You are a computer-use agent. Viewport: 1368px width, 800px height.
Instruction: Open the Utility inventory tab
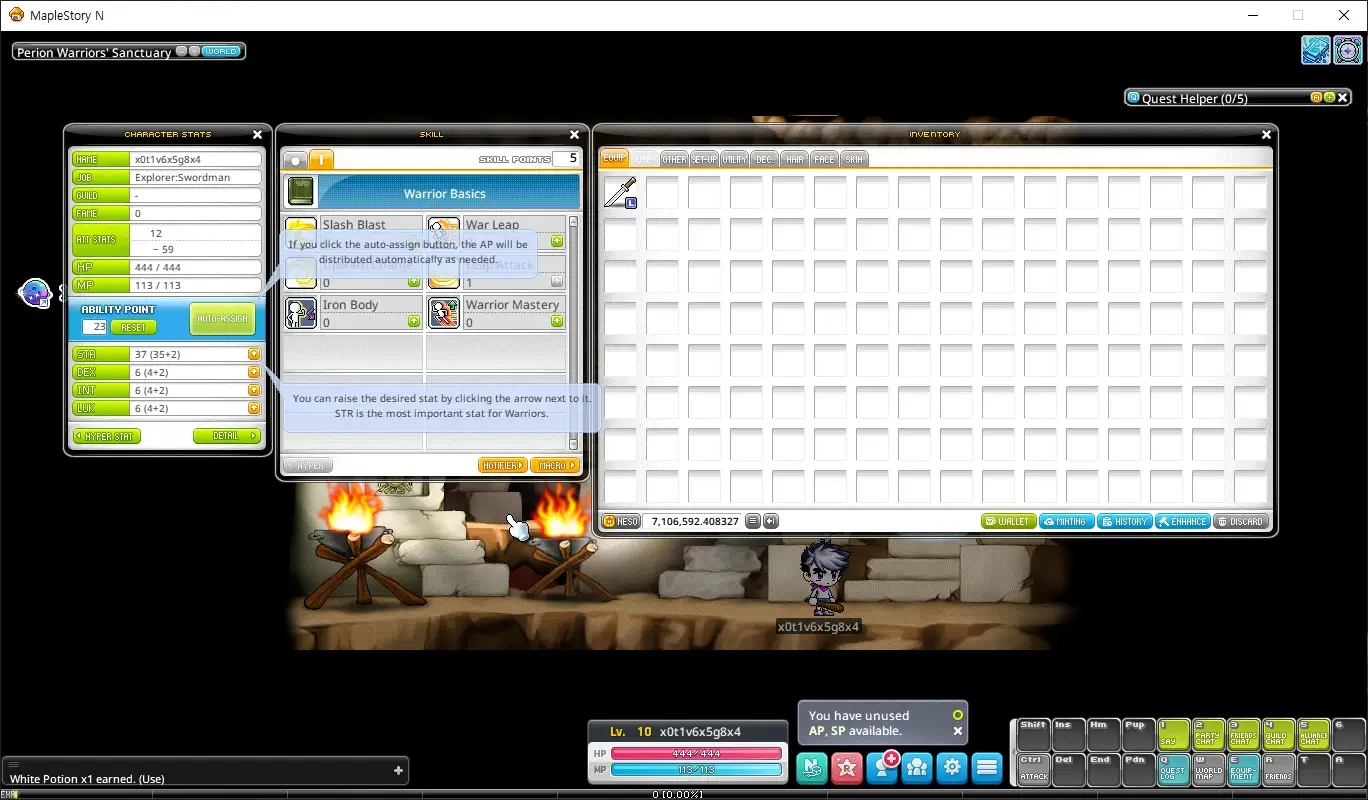click(734, 159)
